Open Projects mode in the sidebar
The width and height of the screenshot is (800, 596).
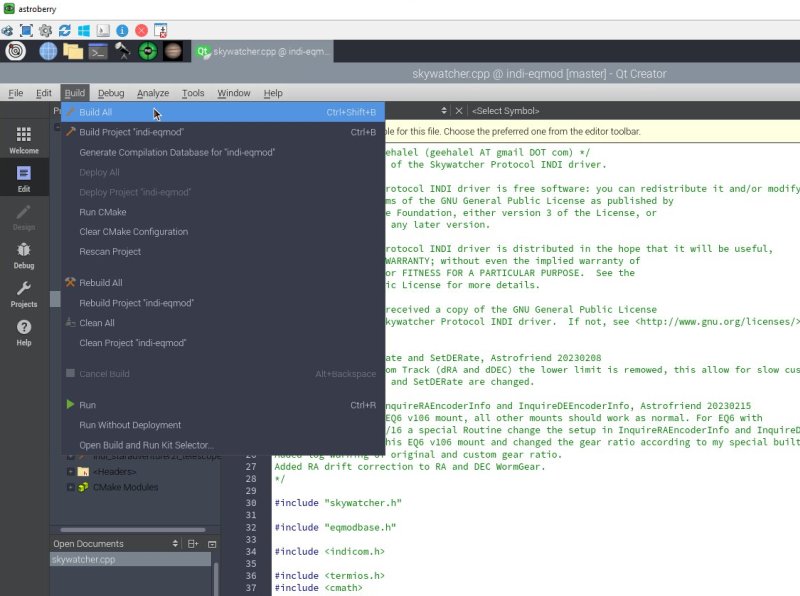tap(24, 293)
